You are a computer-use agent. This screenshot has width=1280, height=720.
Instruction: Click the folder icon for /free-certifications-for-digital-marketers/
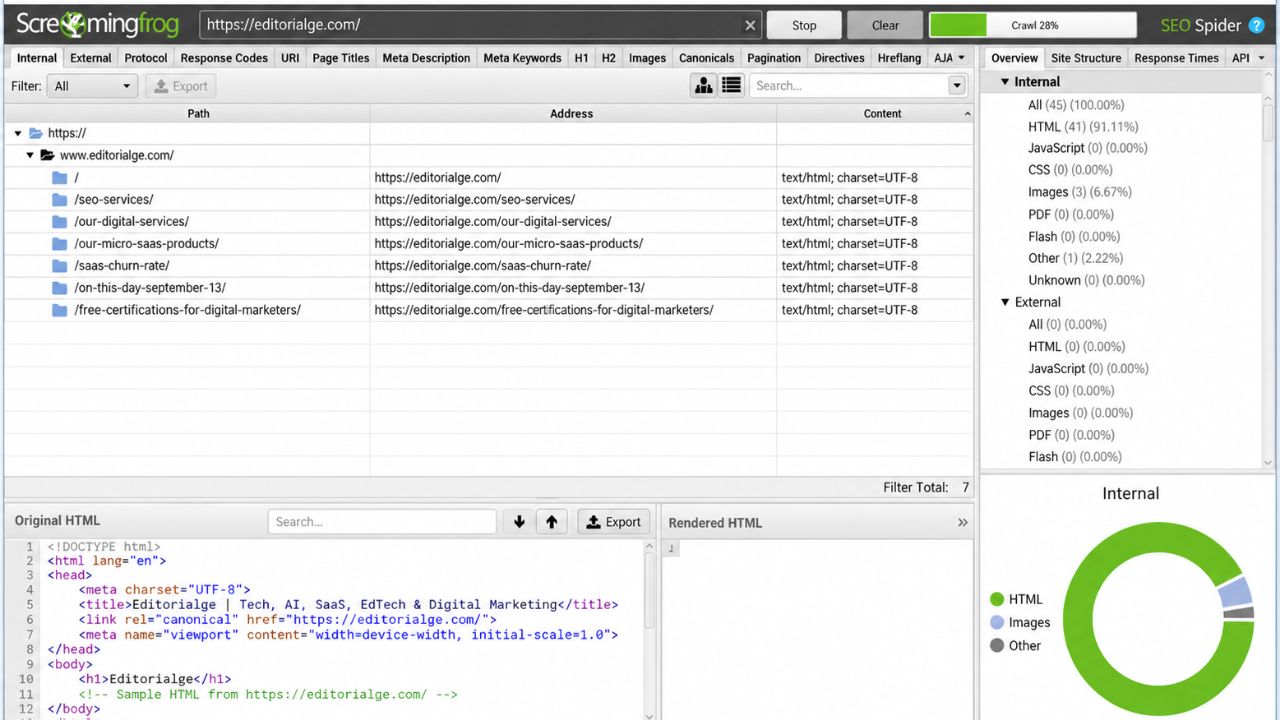tap(60, 309)
